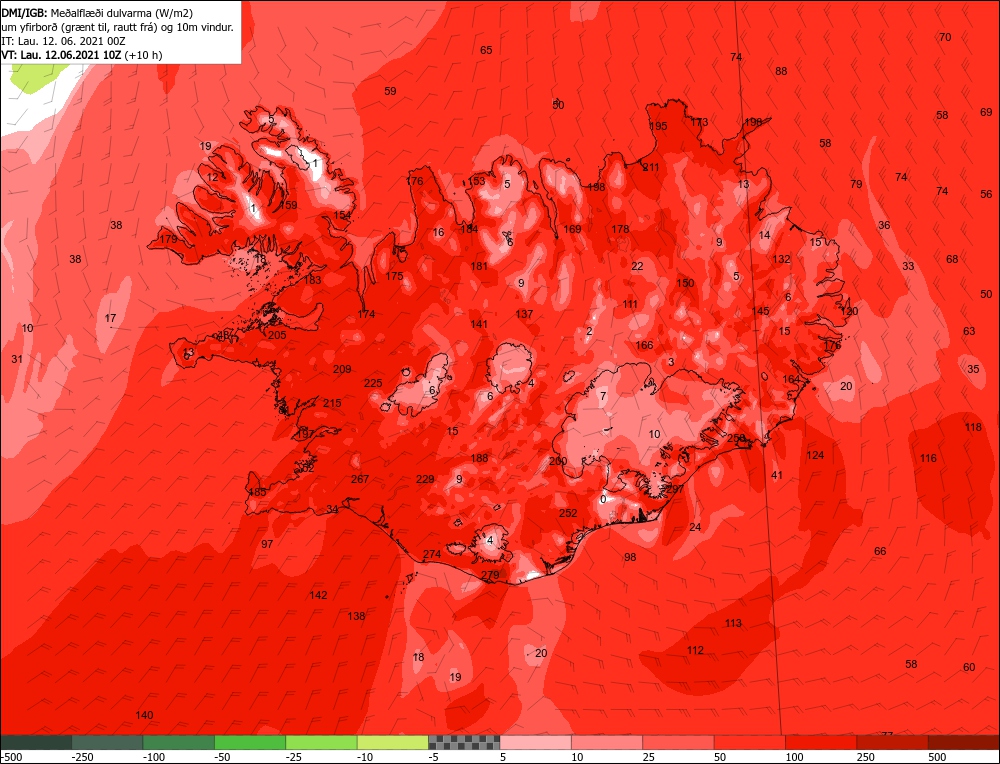
Task: Click the '-500' legend label
Action: (11, 757)
